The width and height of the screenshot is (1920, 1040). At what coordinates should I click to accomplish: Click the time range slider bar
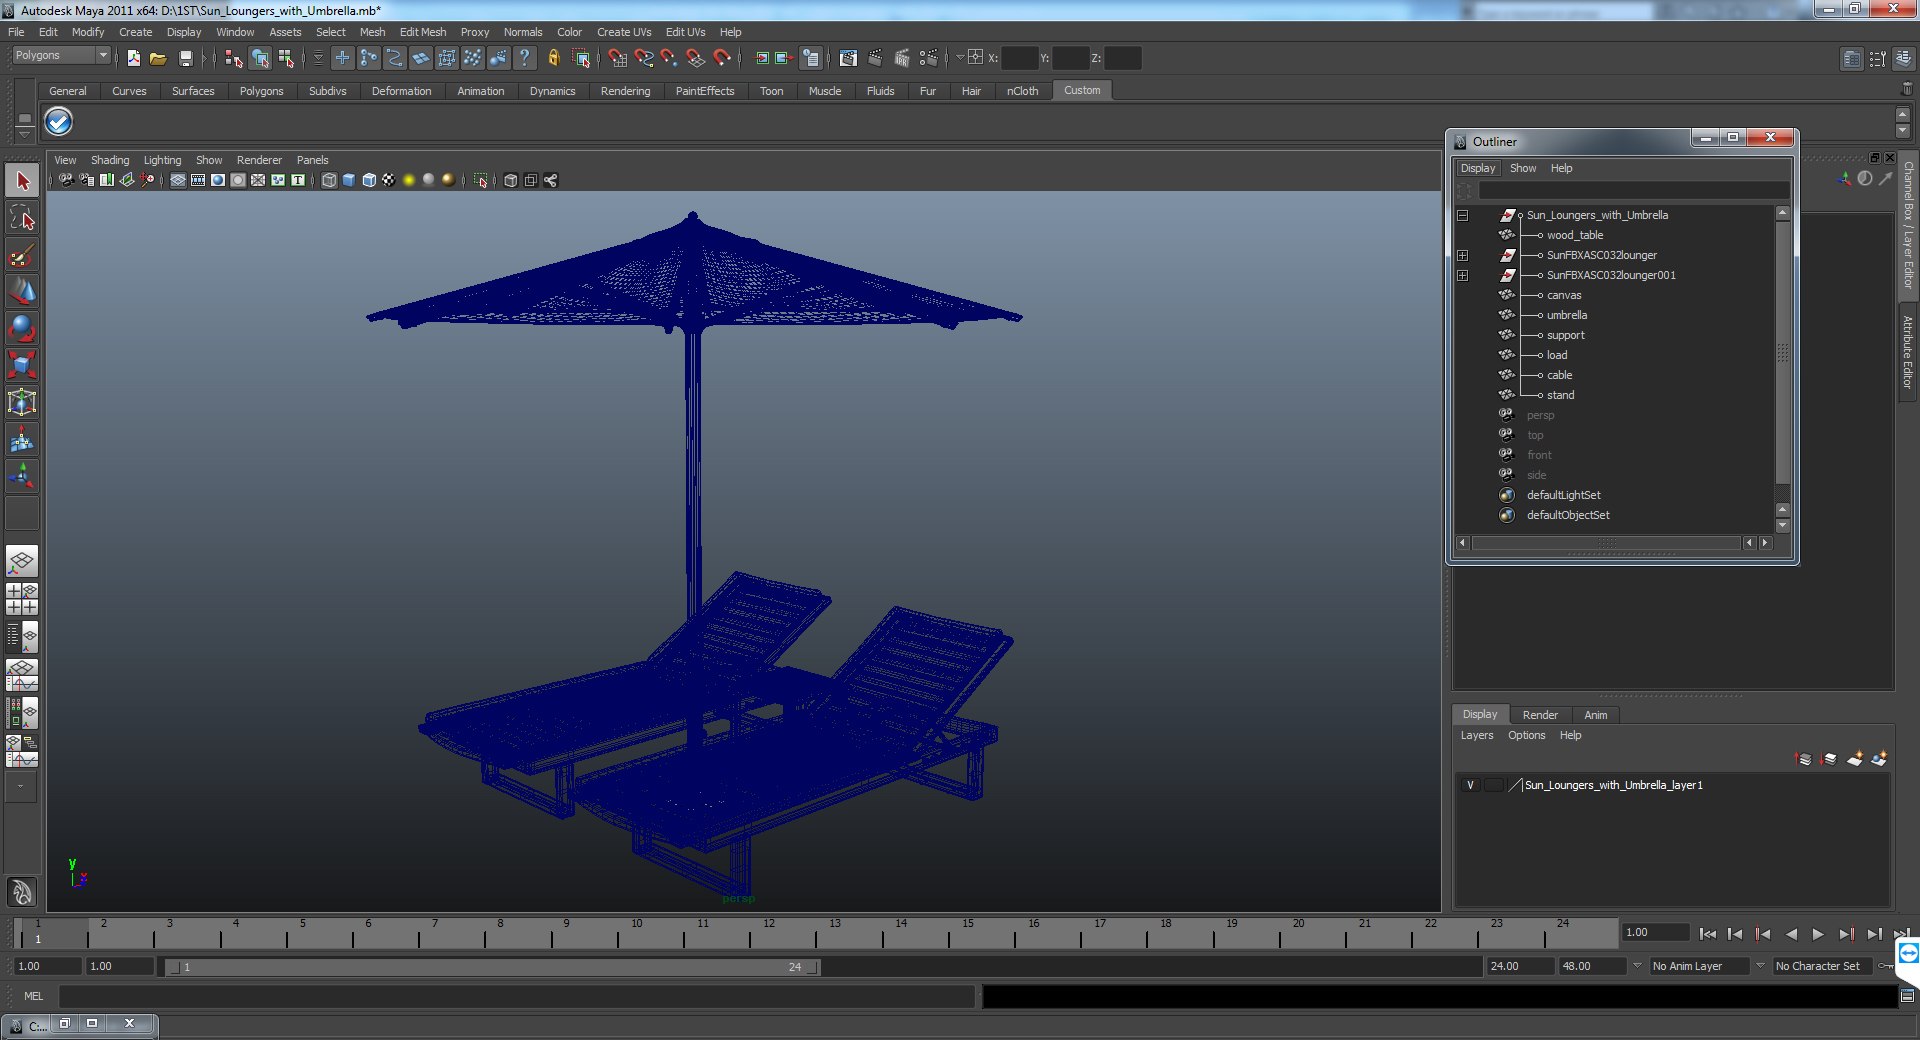point(492,967)
